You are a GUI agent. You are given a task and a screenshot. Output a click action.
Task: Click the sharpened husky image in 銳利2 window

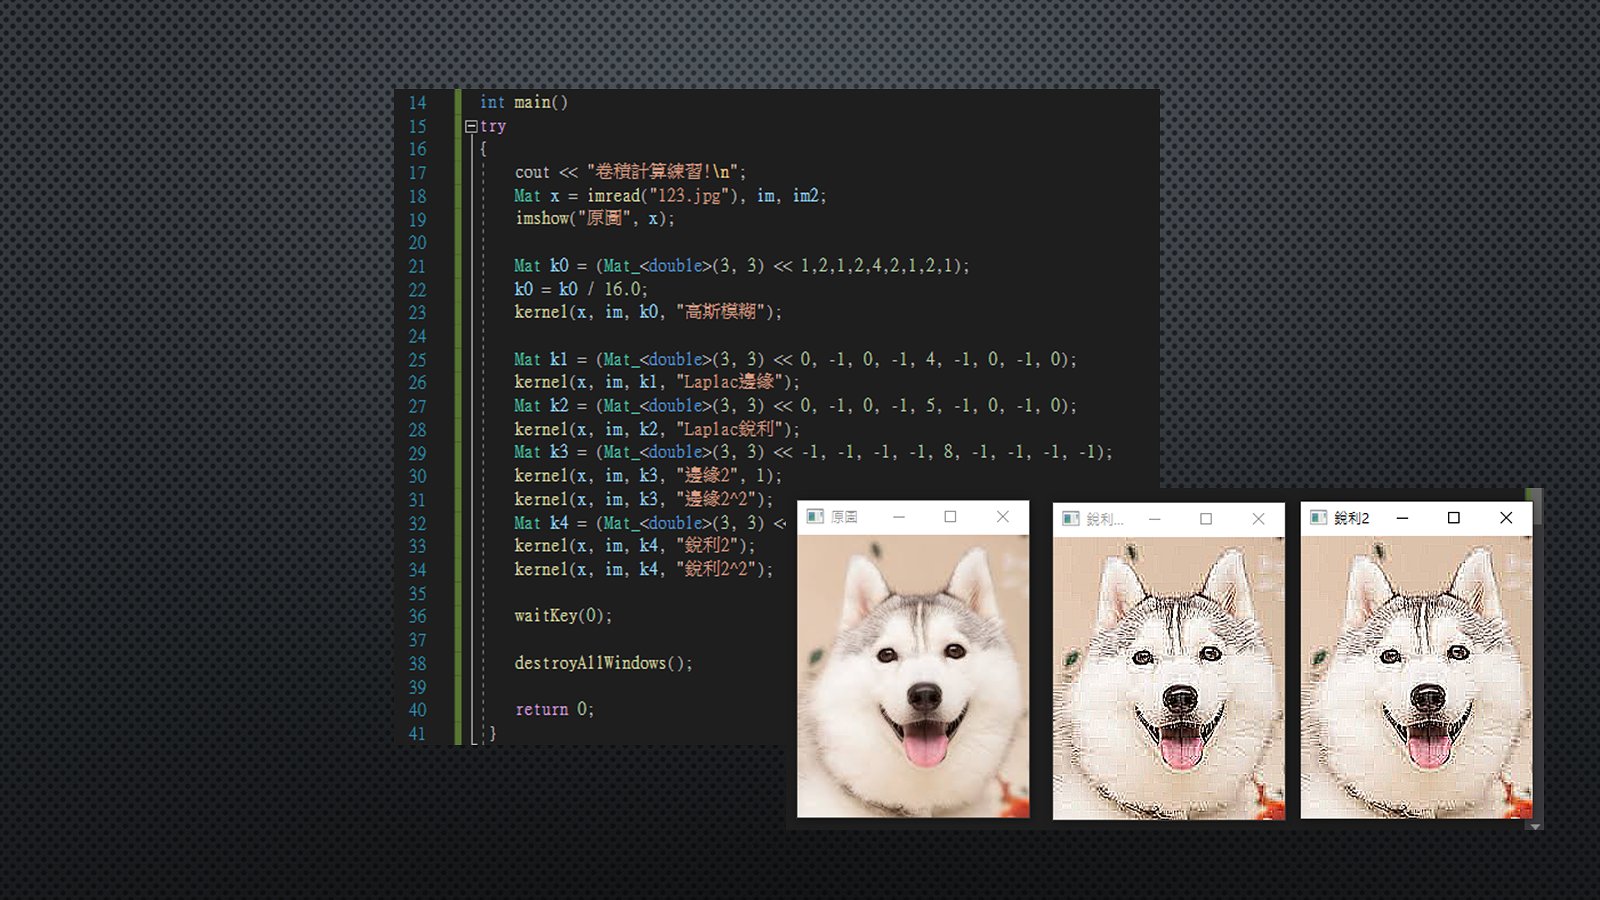pyautogui.click(x=1416, y=677)
